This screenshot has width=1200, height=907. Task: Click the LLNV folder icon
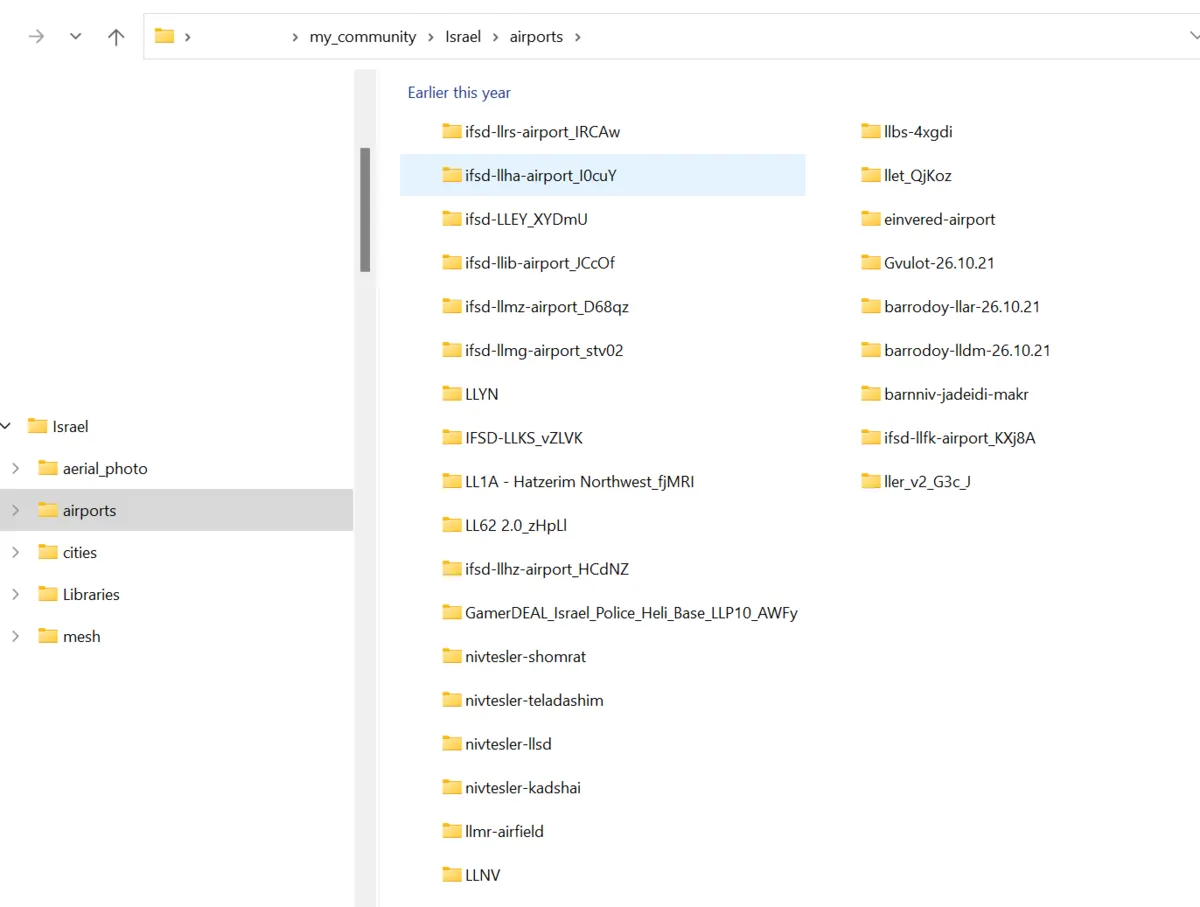click(x=452, y=875)
